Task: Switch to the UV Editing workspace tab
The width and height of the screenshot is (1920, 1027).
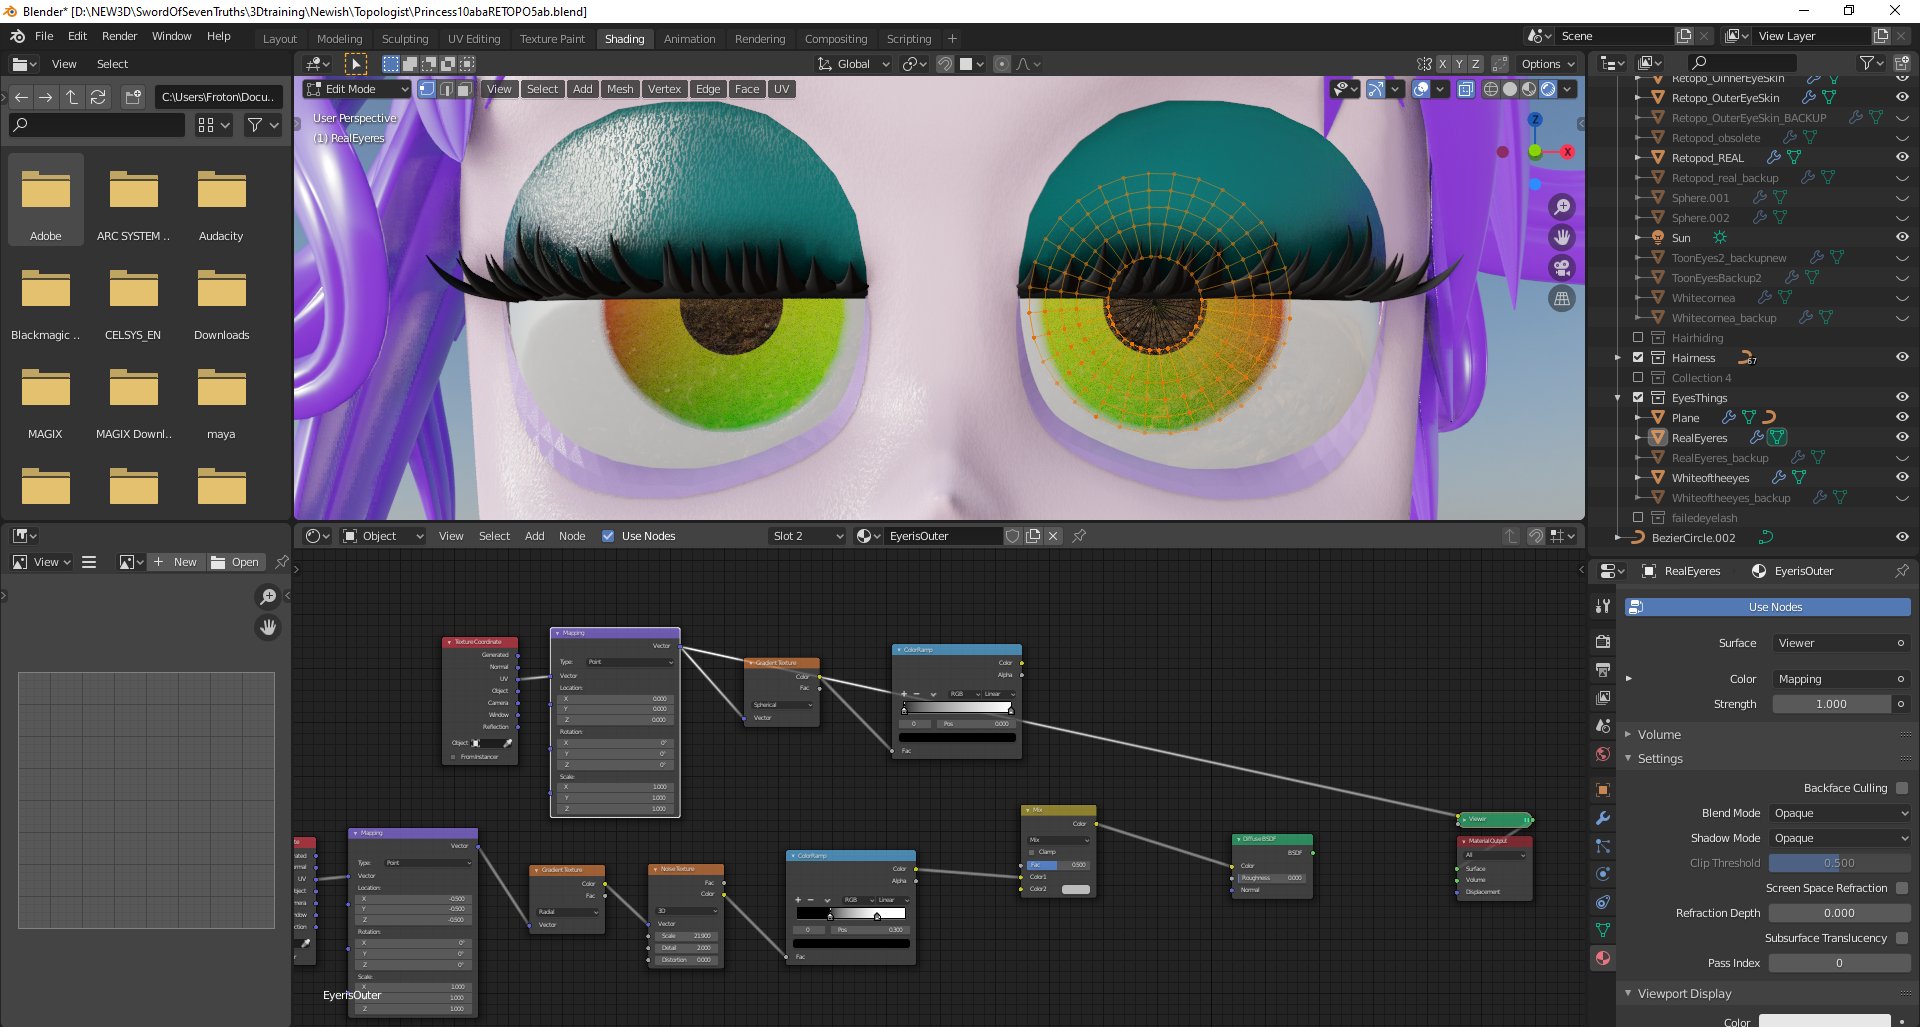Action: 474,39
